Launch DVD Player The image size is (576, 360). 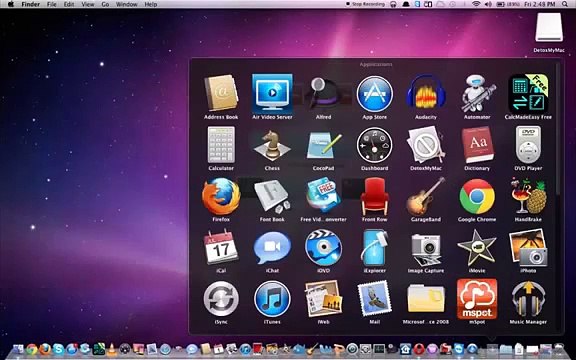[x=528, y=145]
